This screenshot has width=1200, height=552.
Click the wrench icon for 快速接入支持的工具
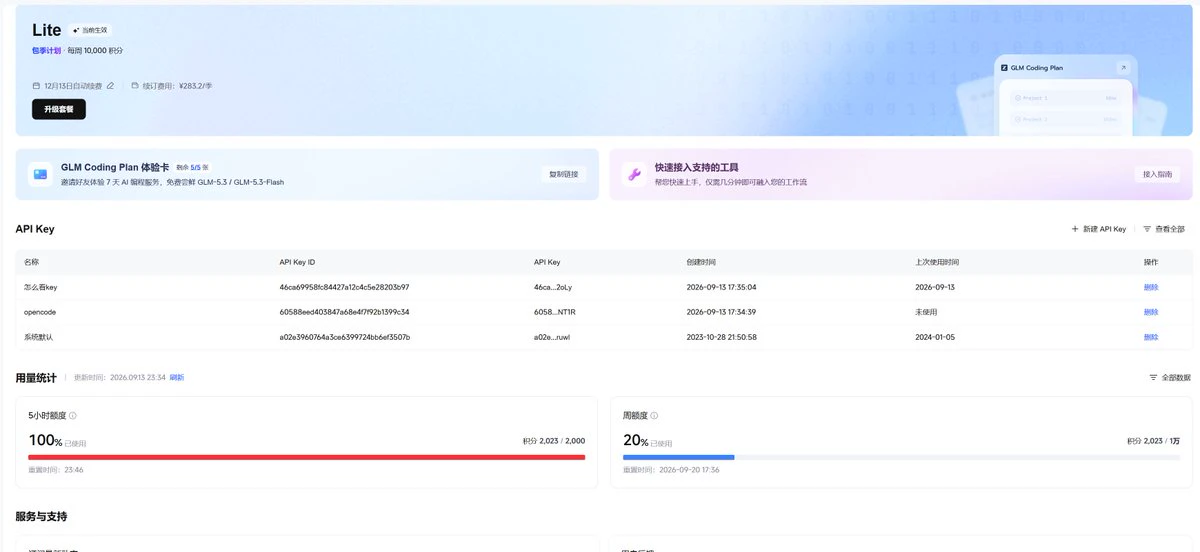(634, 174)
